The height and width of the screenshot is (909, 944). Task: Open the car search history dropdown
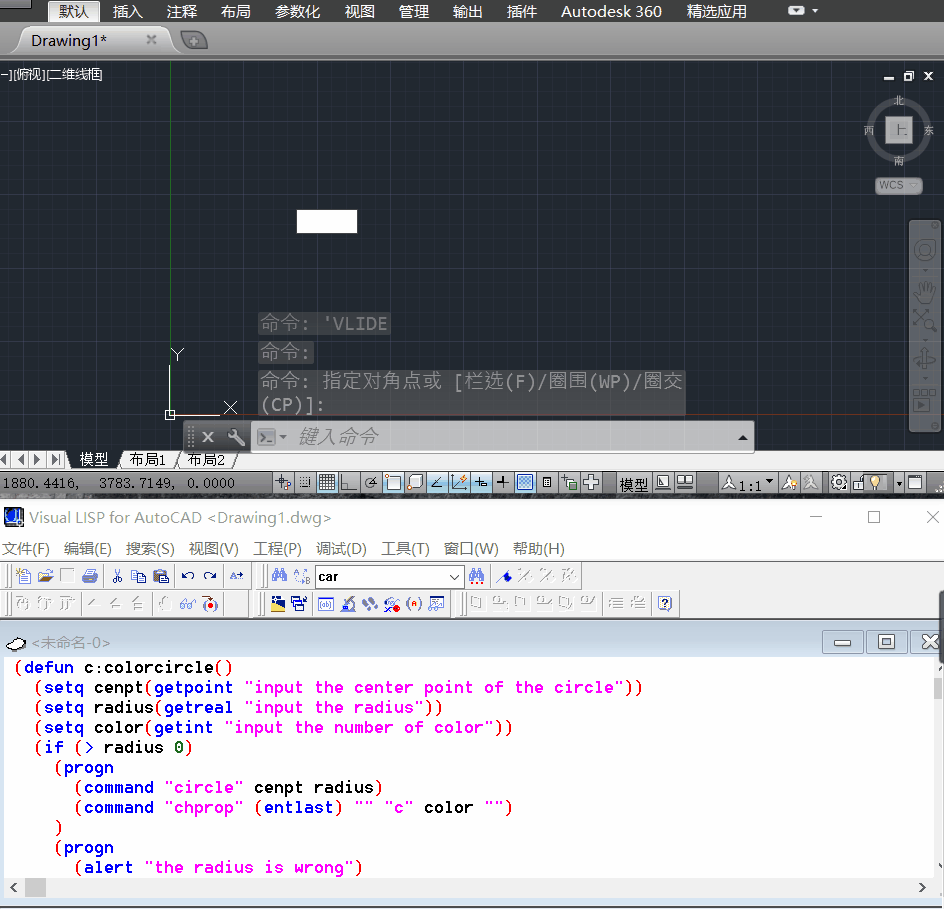(453, 576)
